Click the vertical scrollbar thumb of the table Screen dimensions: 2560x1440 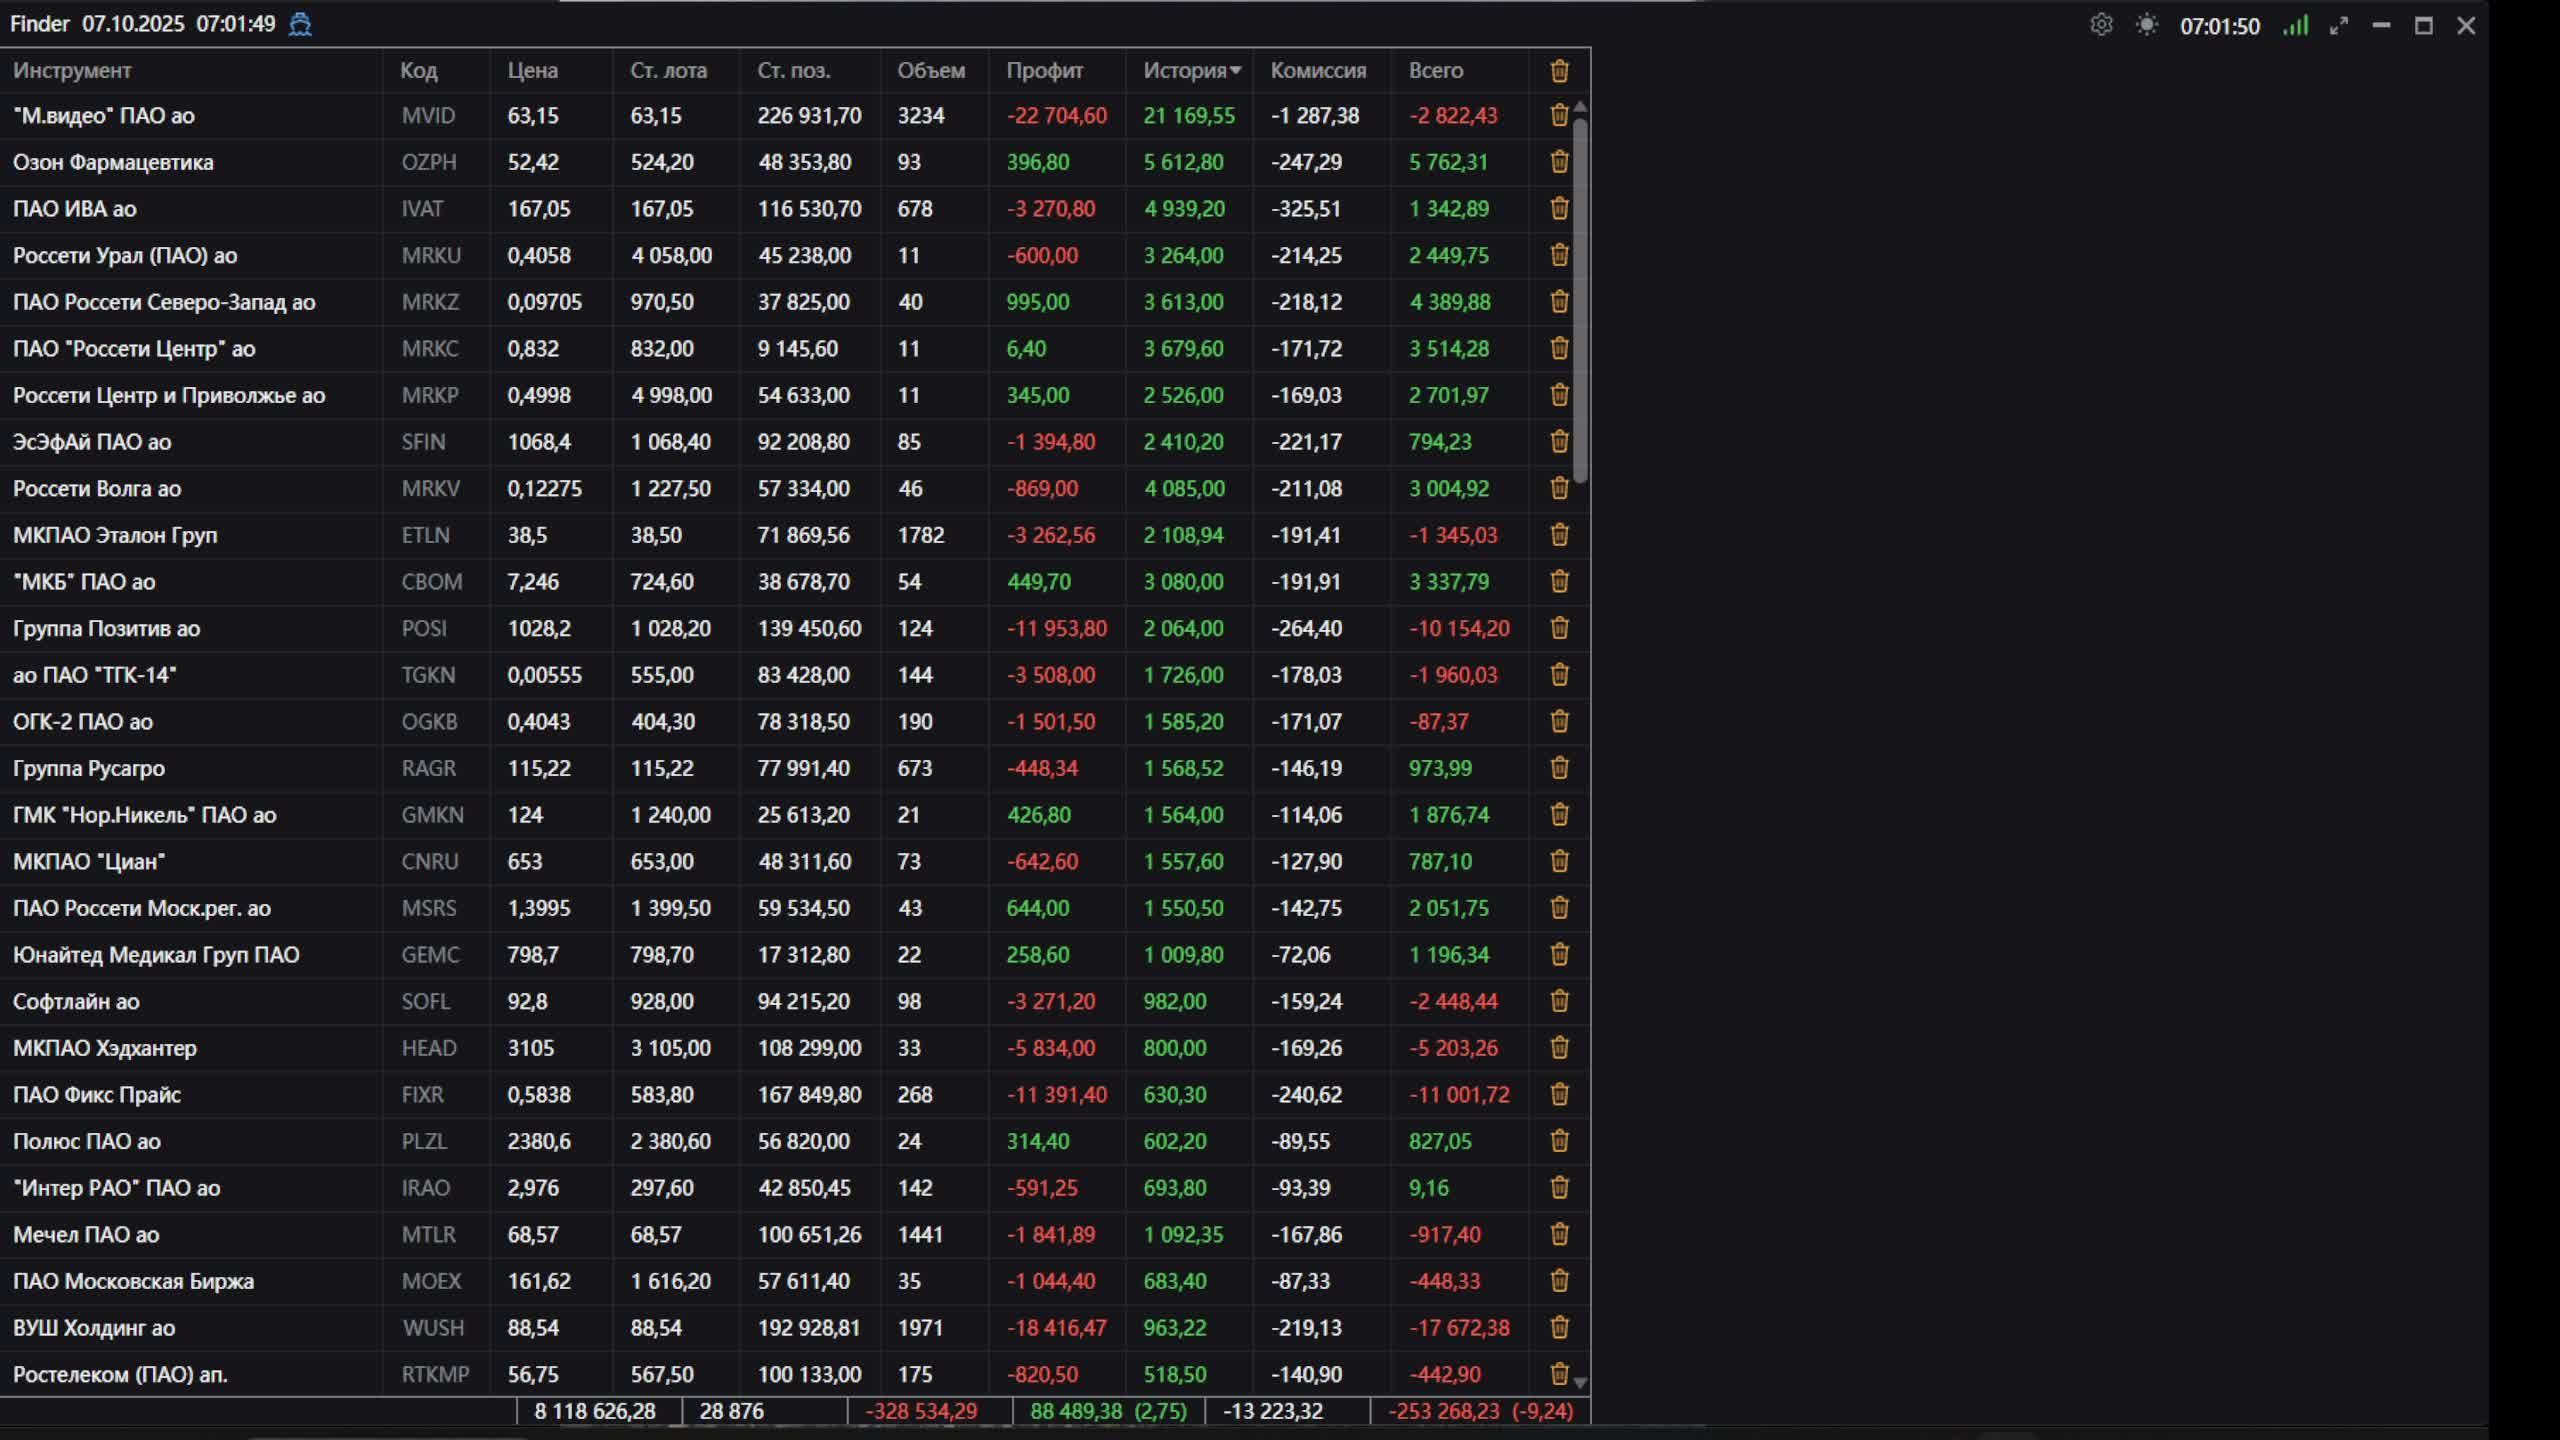click(1580, 300)
